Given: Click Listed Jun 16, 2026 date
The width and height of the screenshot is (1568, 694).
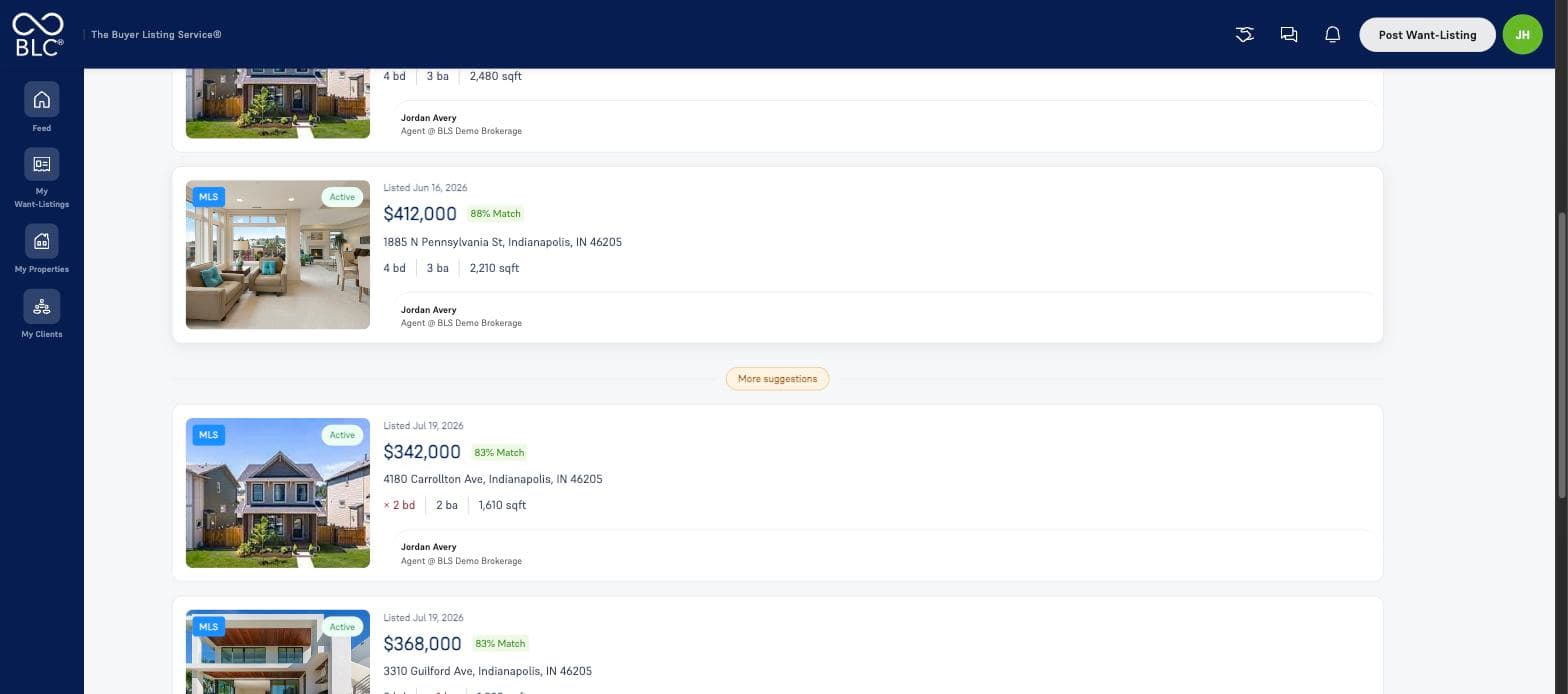Looking at the screenshot, I should [425, 188].
